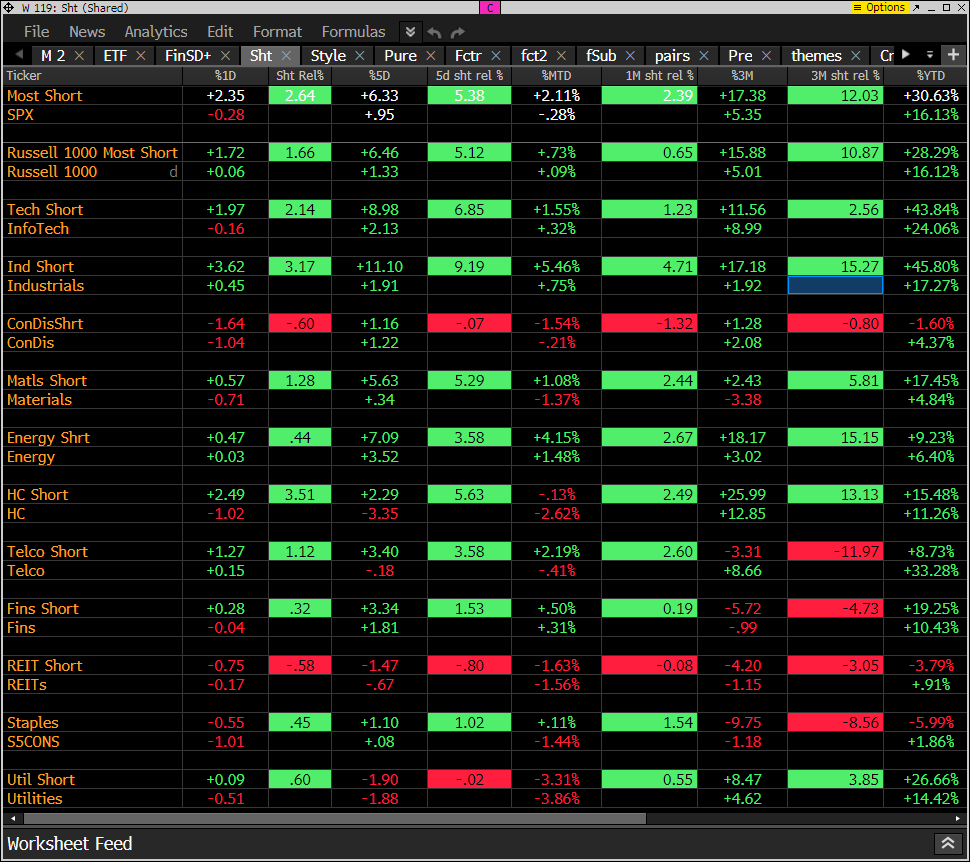Screen dimensions: 970x862
Task: Click the yellow Options button
Action: click(879, 8)
